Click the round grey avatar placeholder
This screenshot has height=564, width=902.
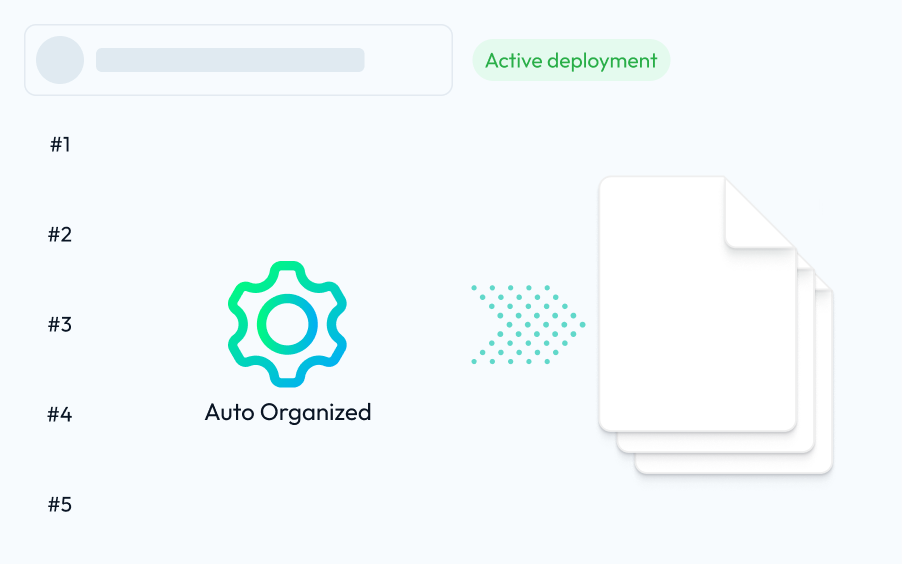click(60, 60)
